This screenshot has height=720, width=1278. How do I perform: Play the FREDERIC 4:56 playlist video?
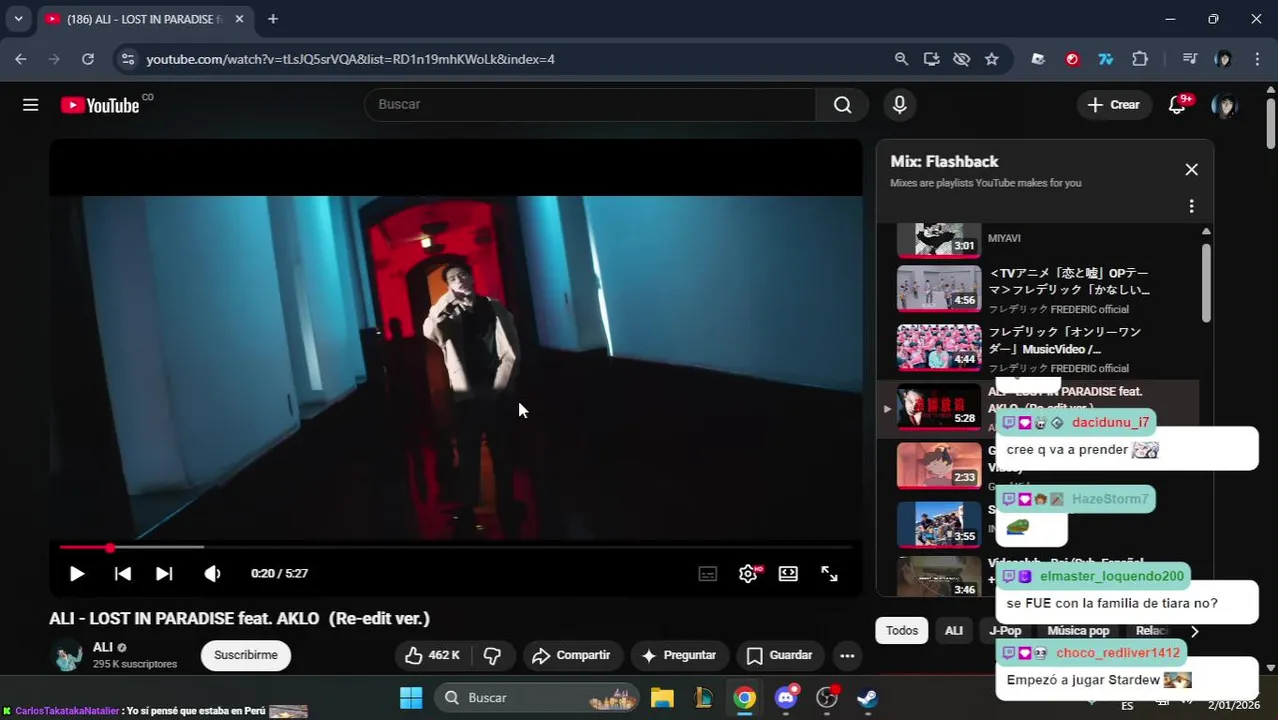coord(939,289)
